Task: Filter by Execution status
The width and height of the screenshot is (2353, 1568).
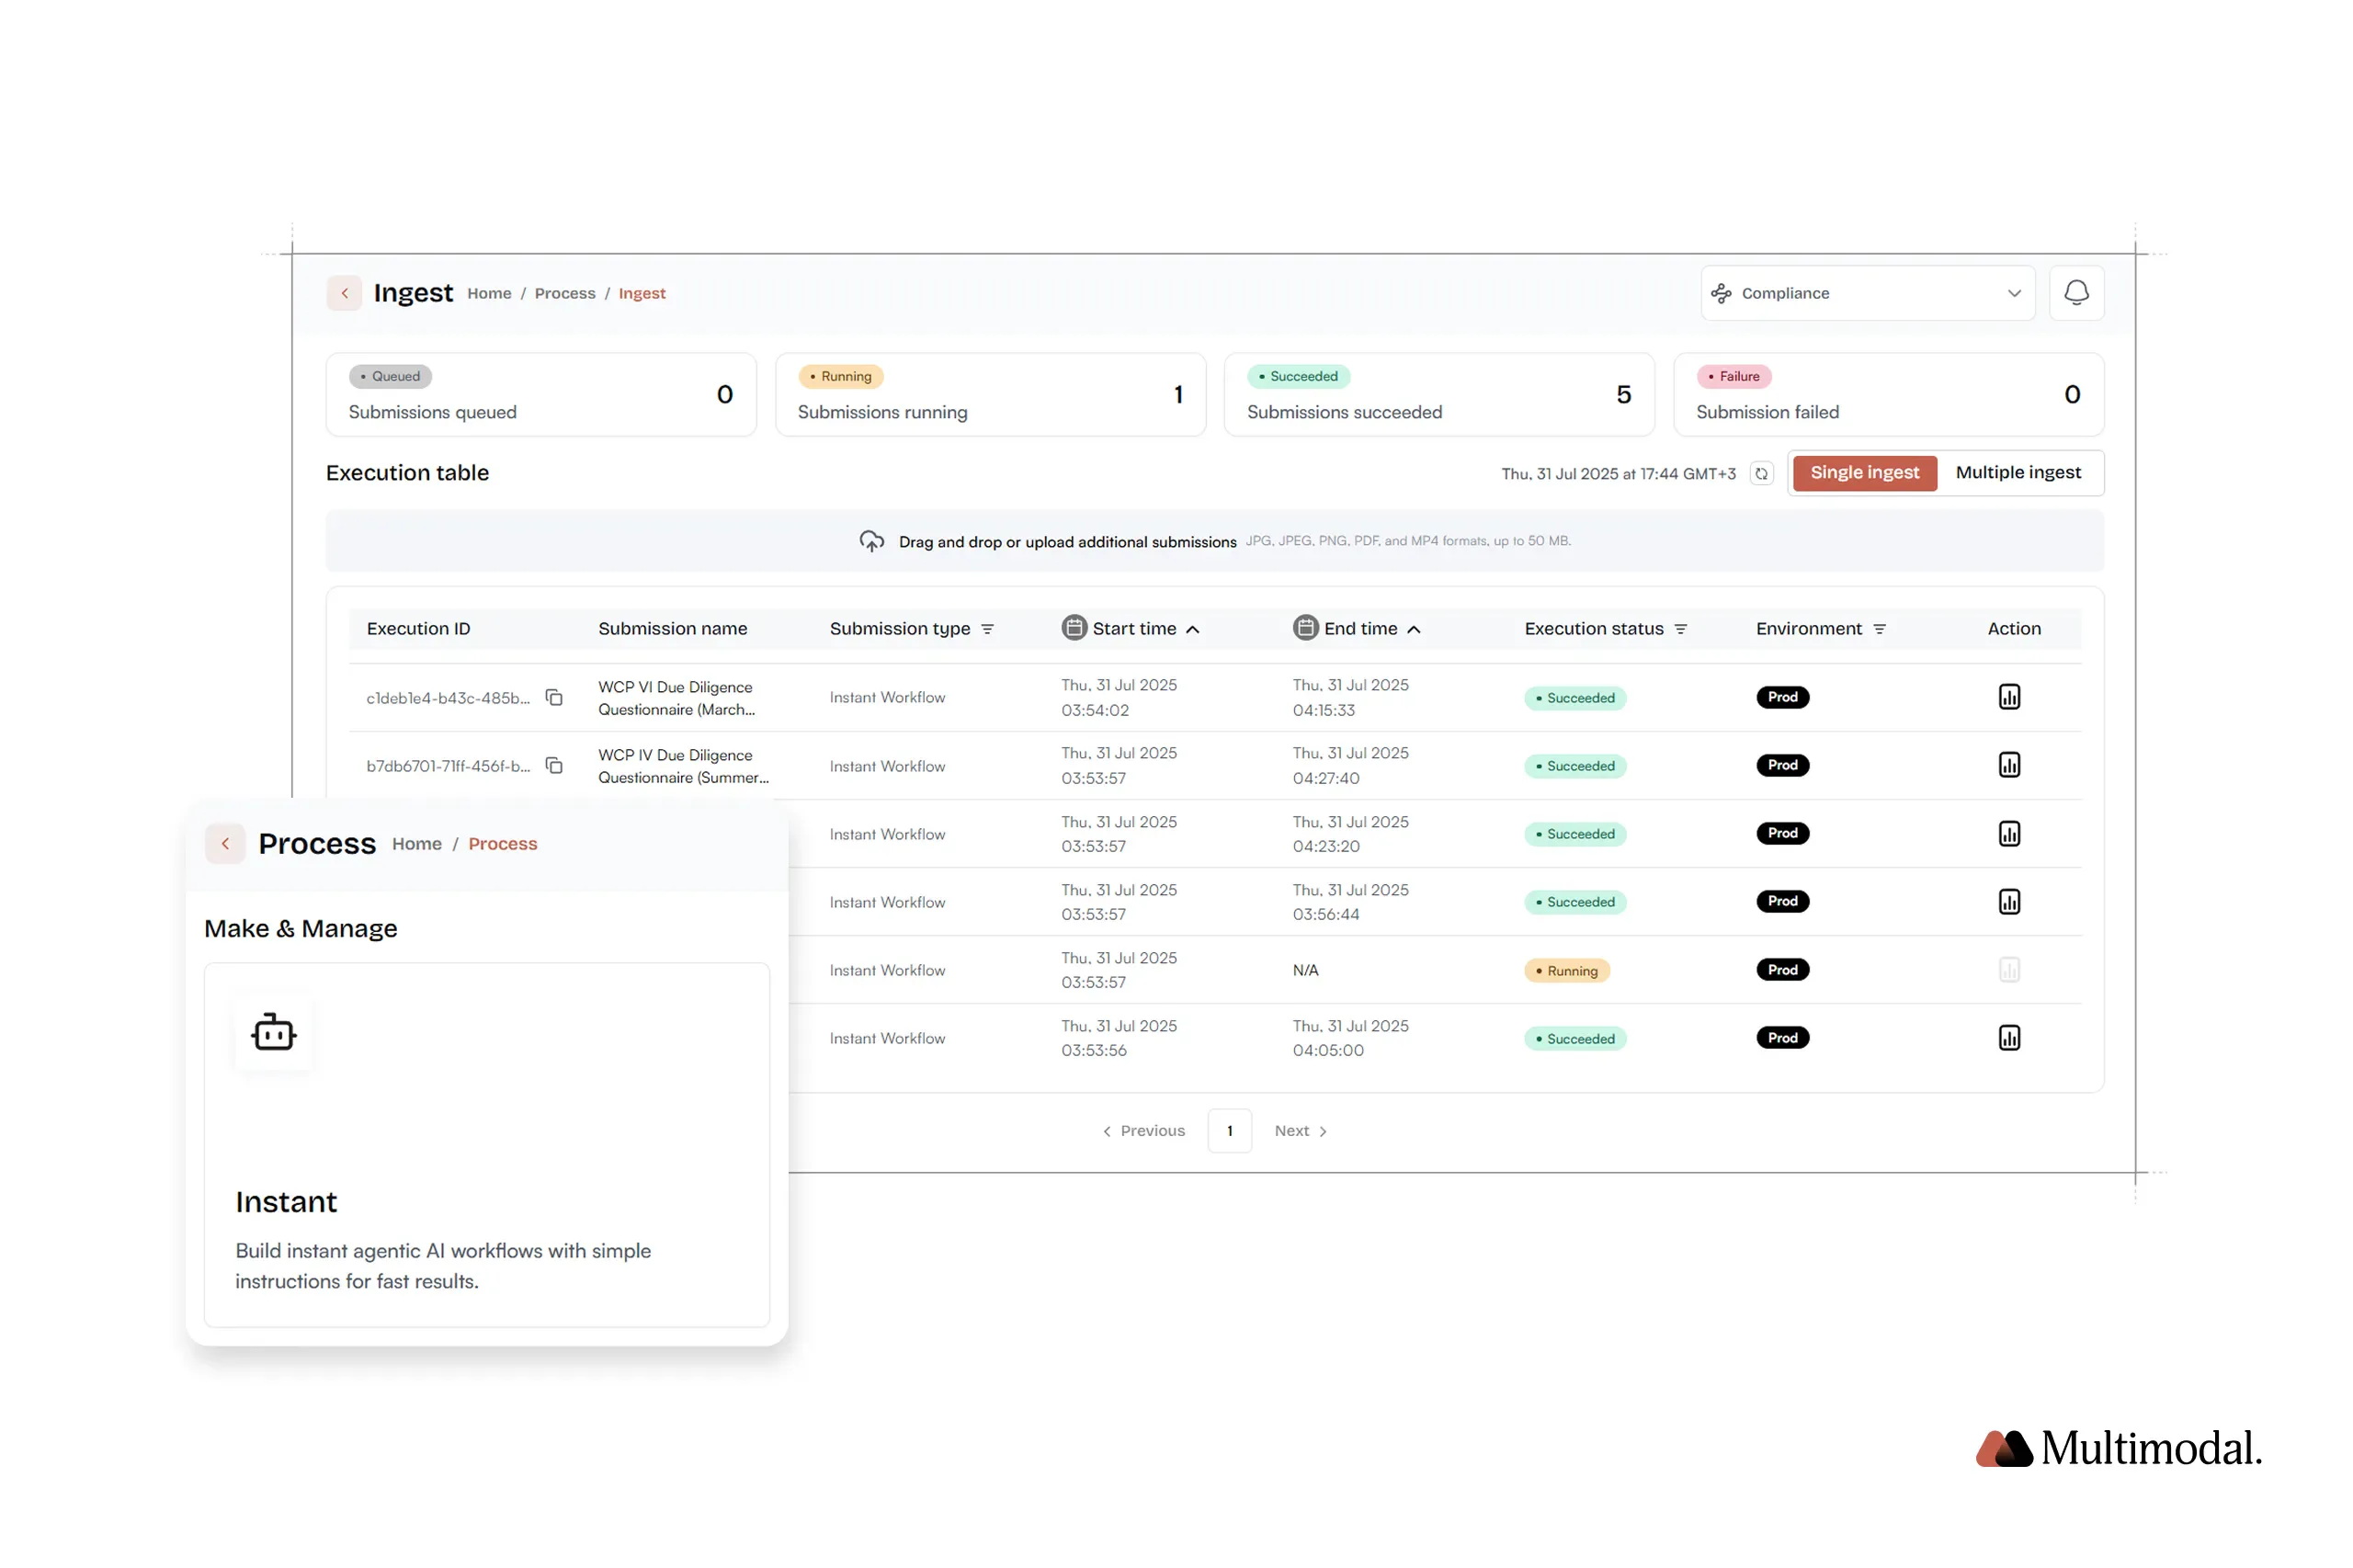Action: (1680, 629)
